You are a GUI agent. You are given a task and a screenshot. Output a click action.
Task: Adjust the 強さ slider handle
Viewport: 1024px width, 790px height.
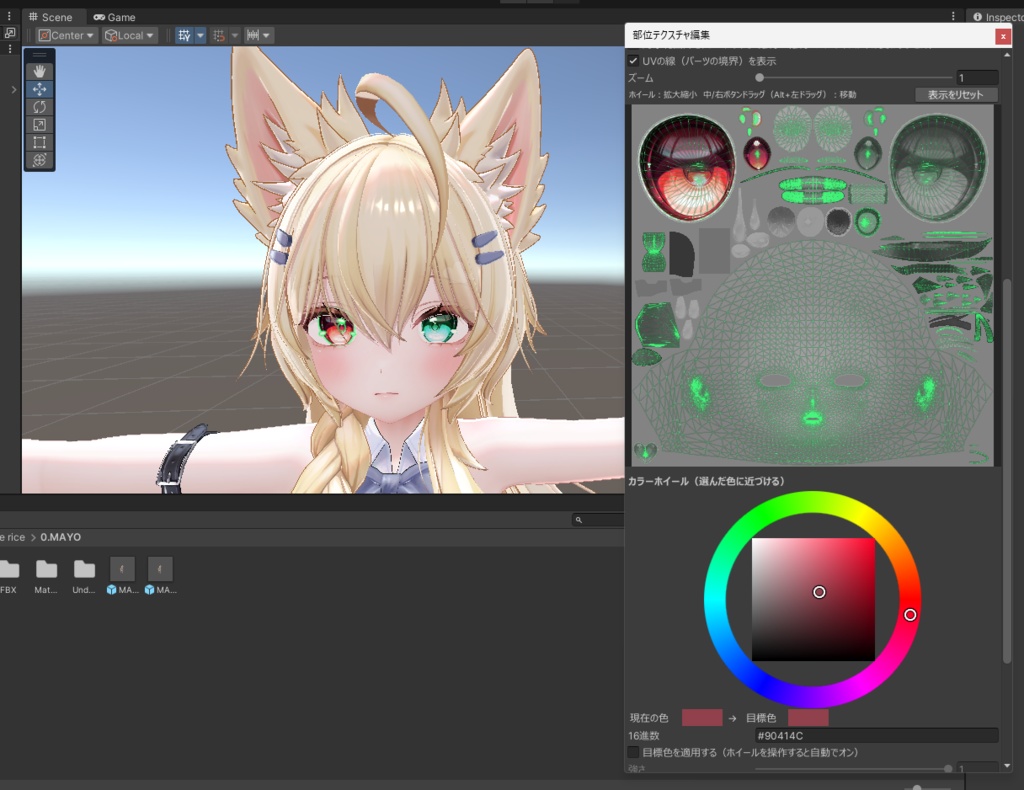coord(948,768)
